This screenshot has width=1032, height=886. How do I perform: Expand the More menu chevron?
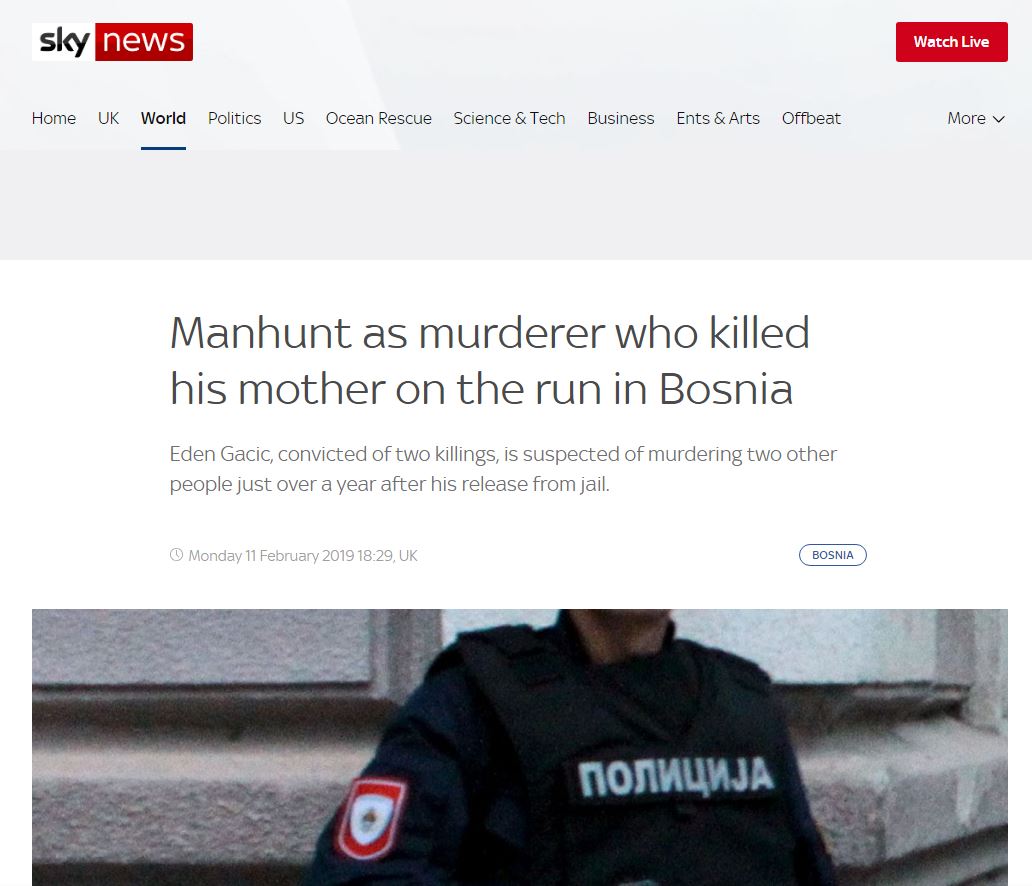[x=998, y=119]
